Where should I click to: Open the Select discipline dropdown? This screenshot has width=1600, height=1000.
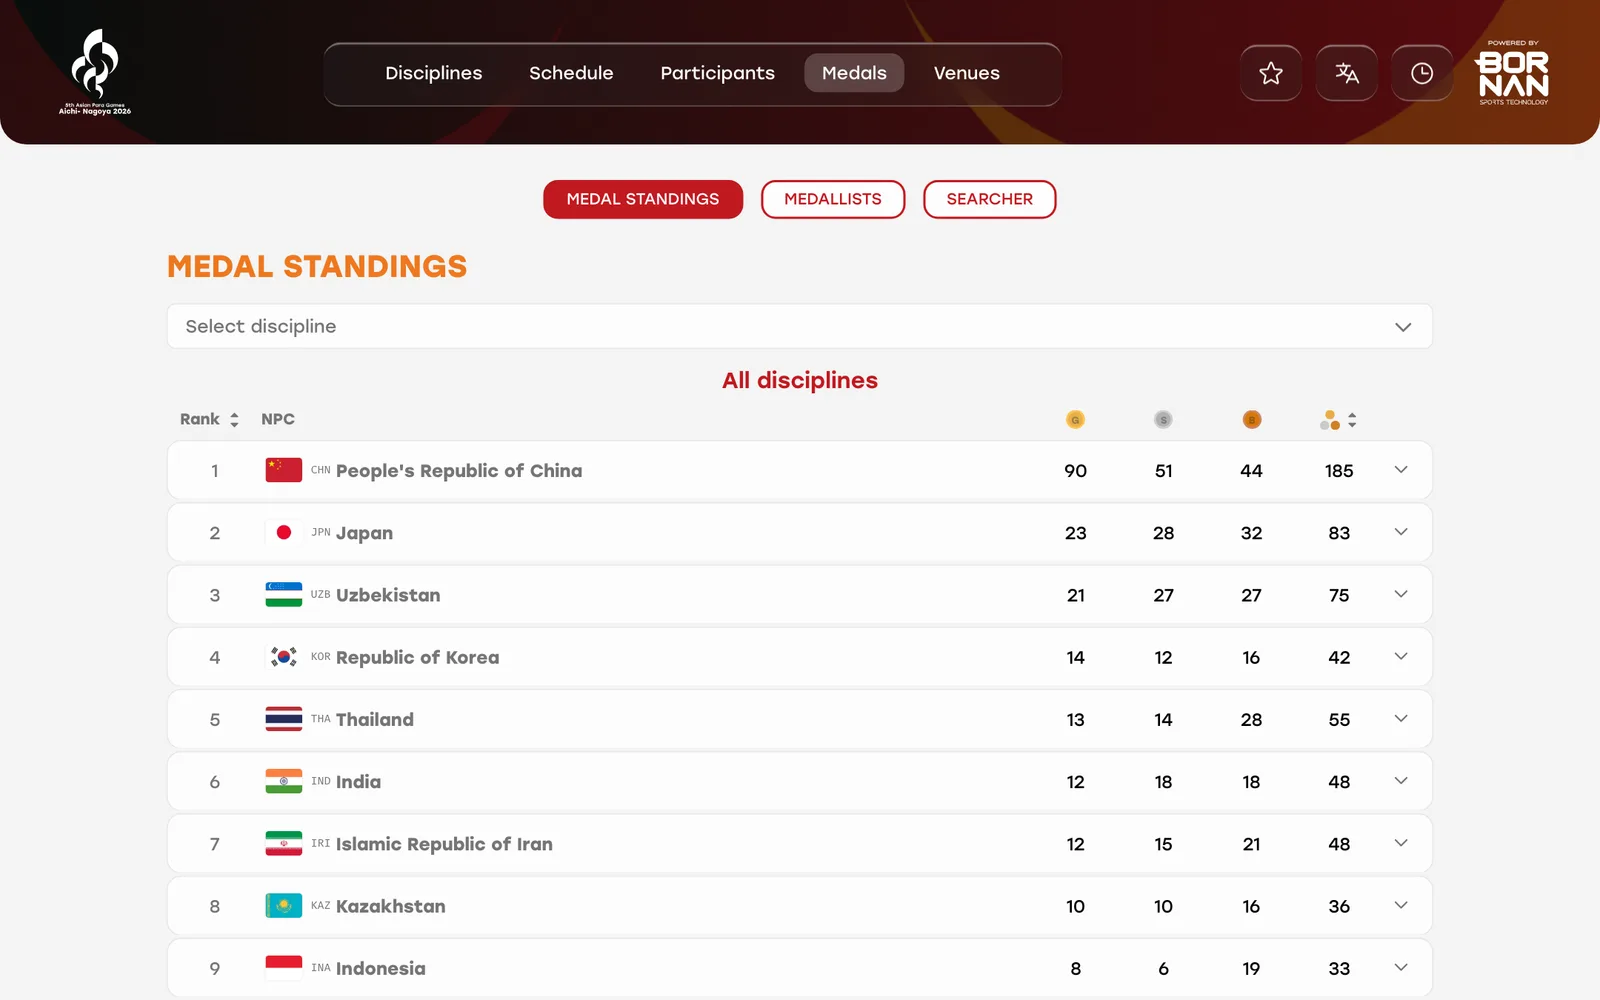tap(800, 326)
